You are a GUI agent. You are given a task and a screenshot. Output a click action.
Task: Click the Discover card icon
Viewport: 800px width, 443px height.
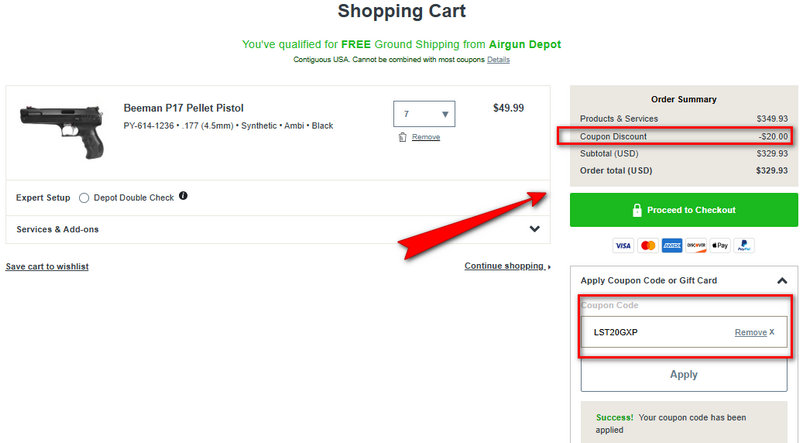pyautogui.click(x=696, y=245)
